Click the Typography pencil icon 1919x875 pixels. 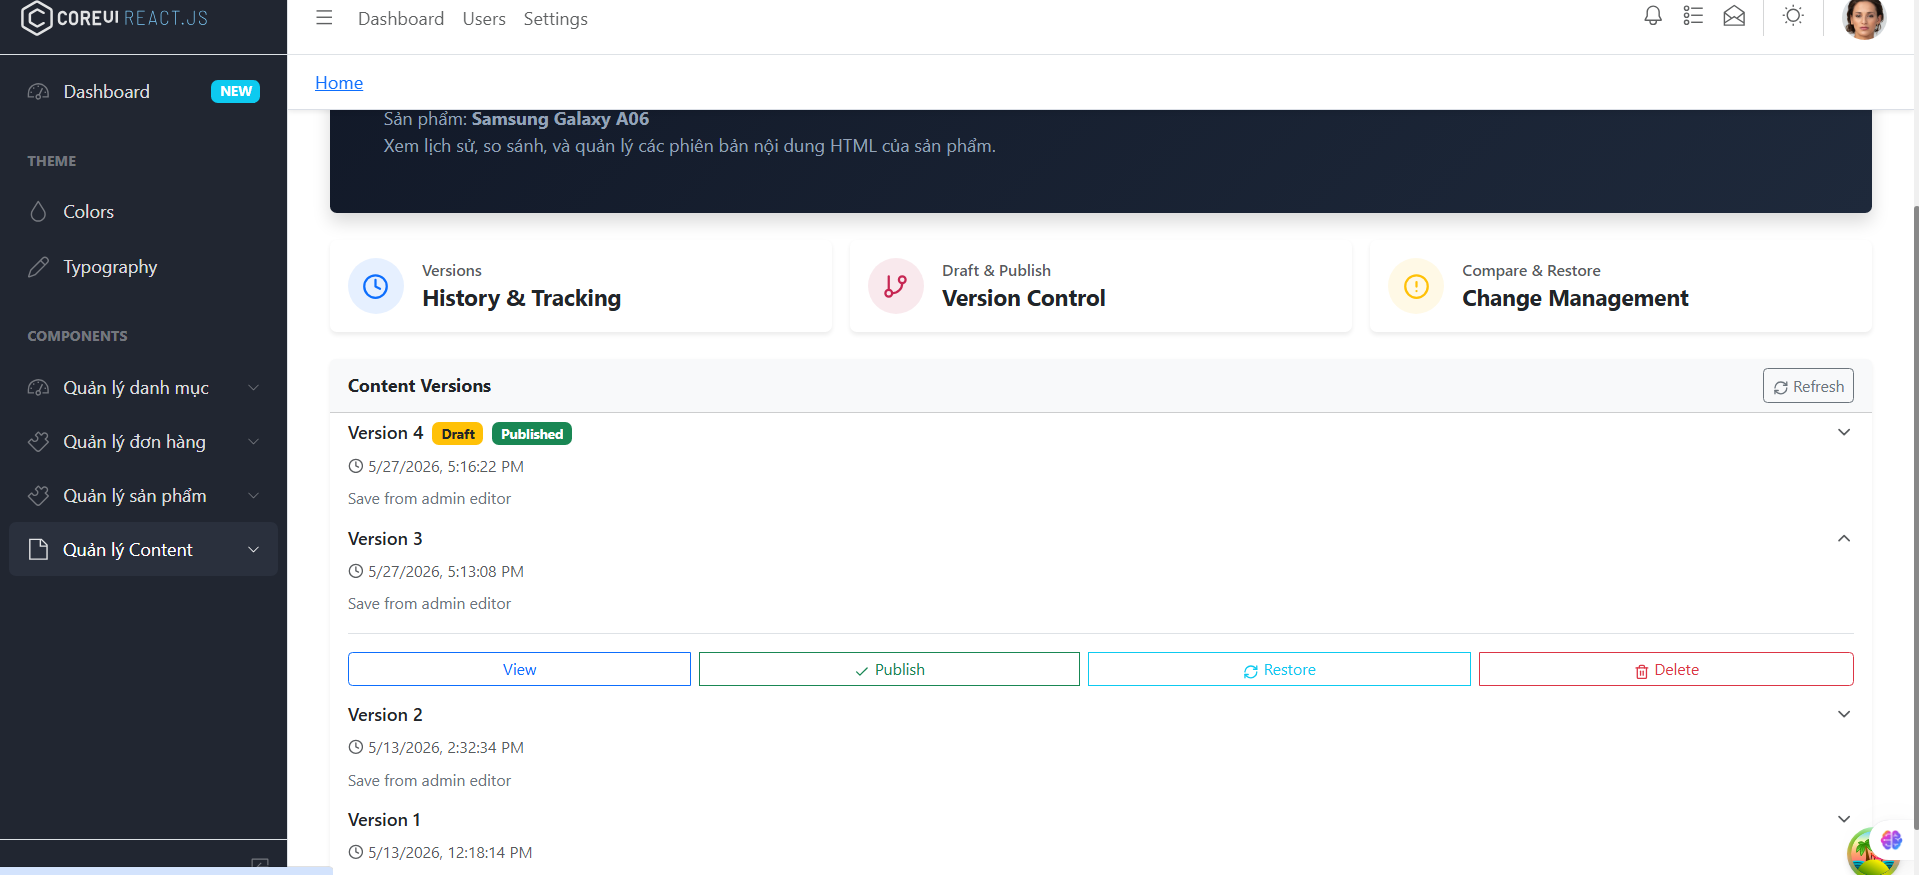[x=38, y=267]
